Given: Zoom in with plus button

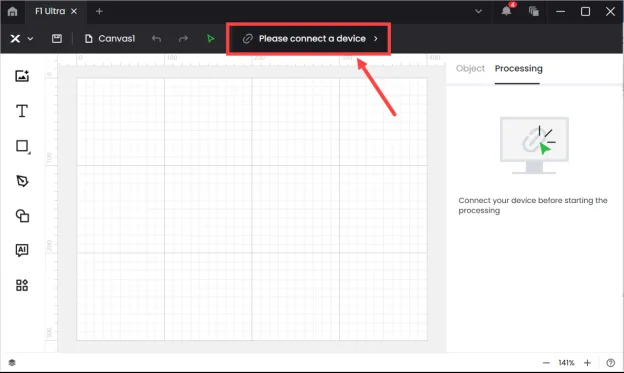Looking at the screenshot, I should [x=587, y=363].
